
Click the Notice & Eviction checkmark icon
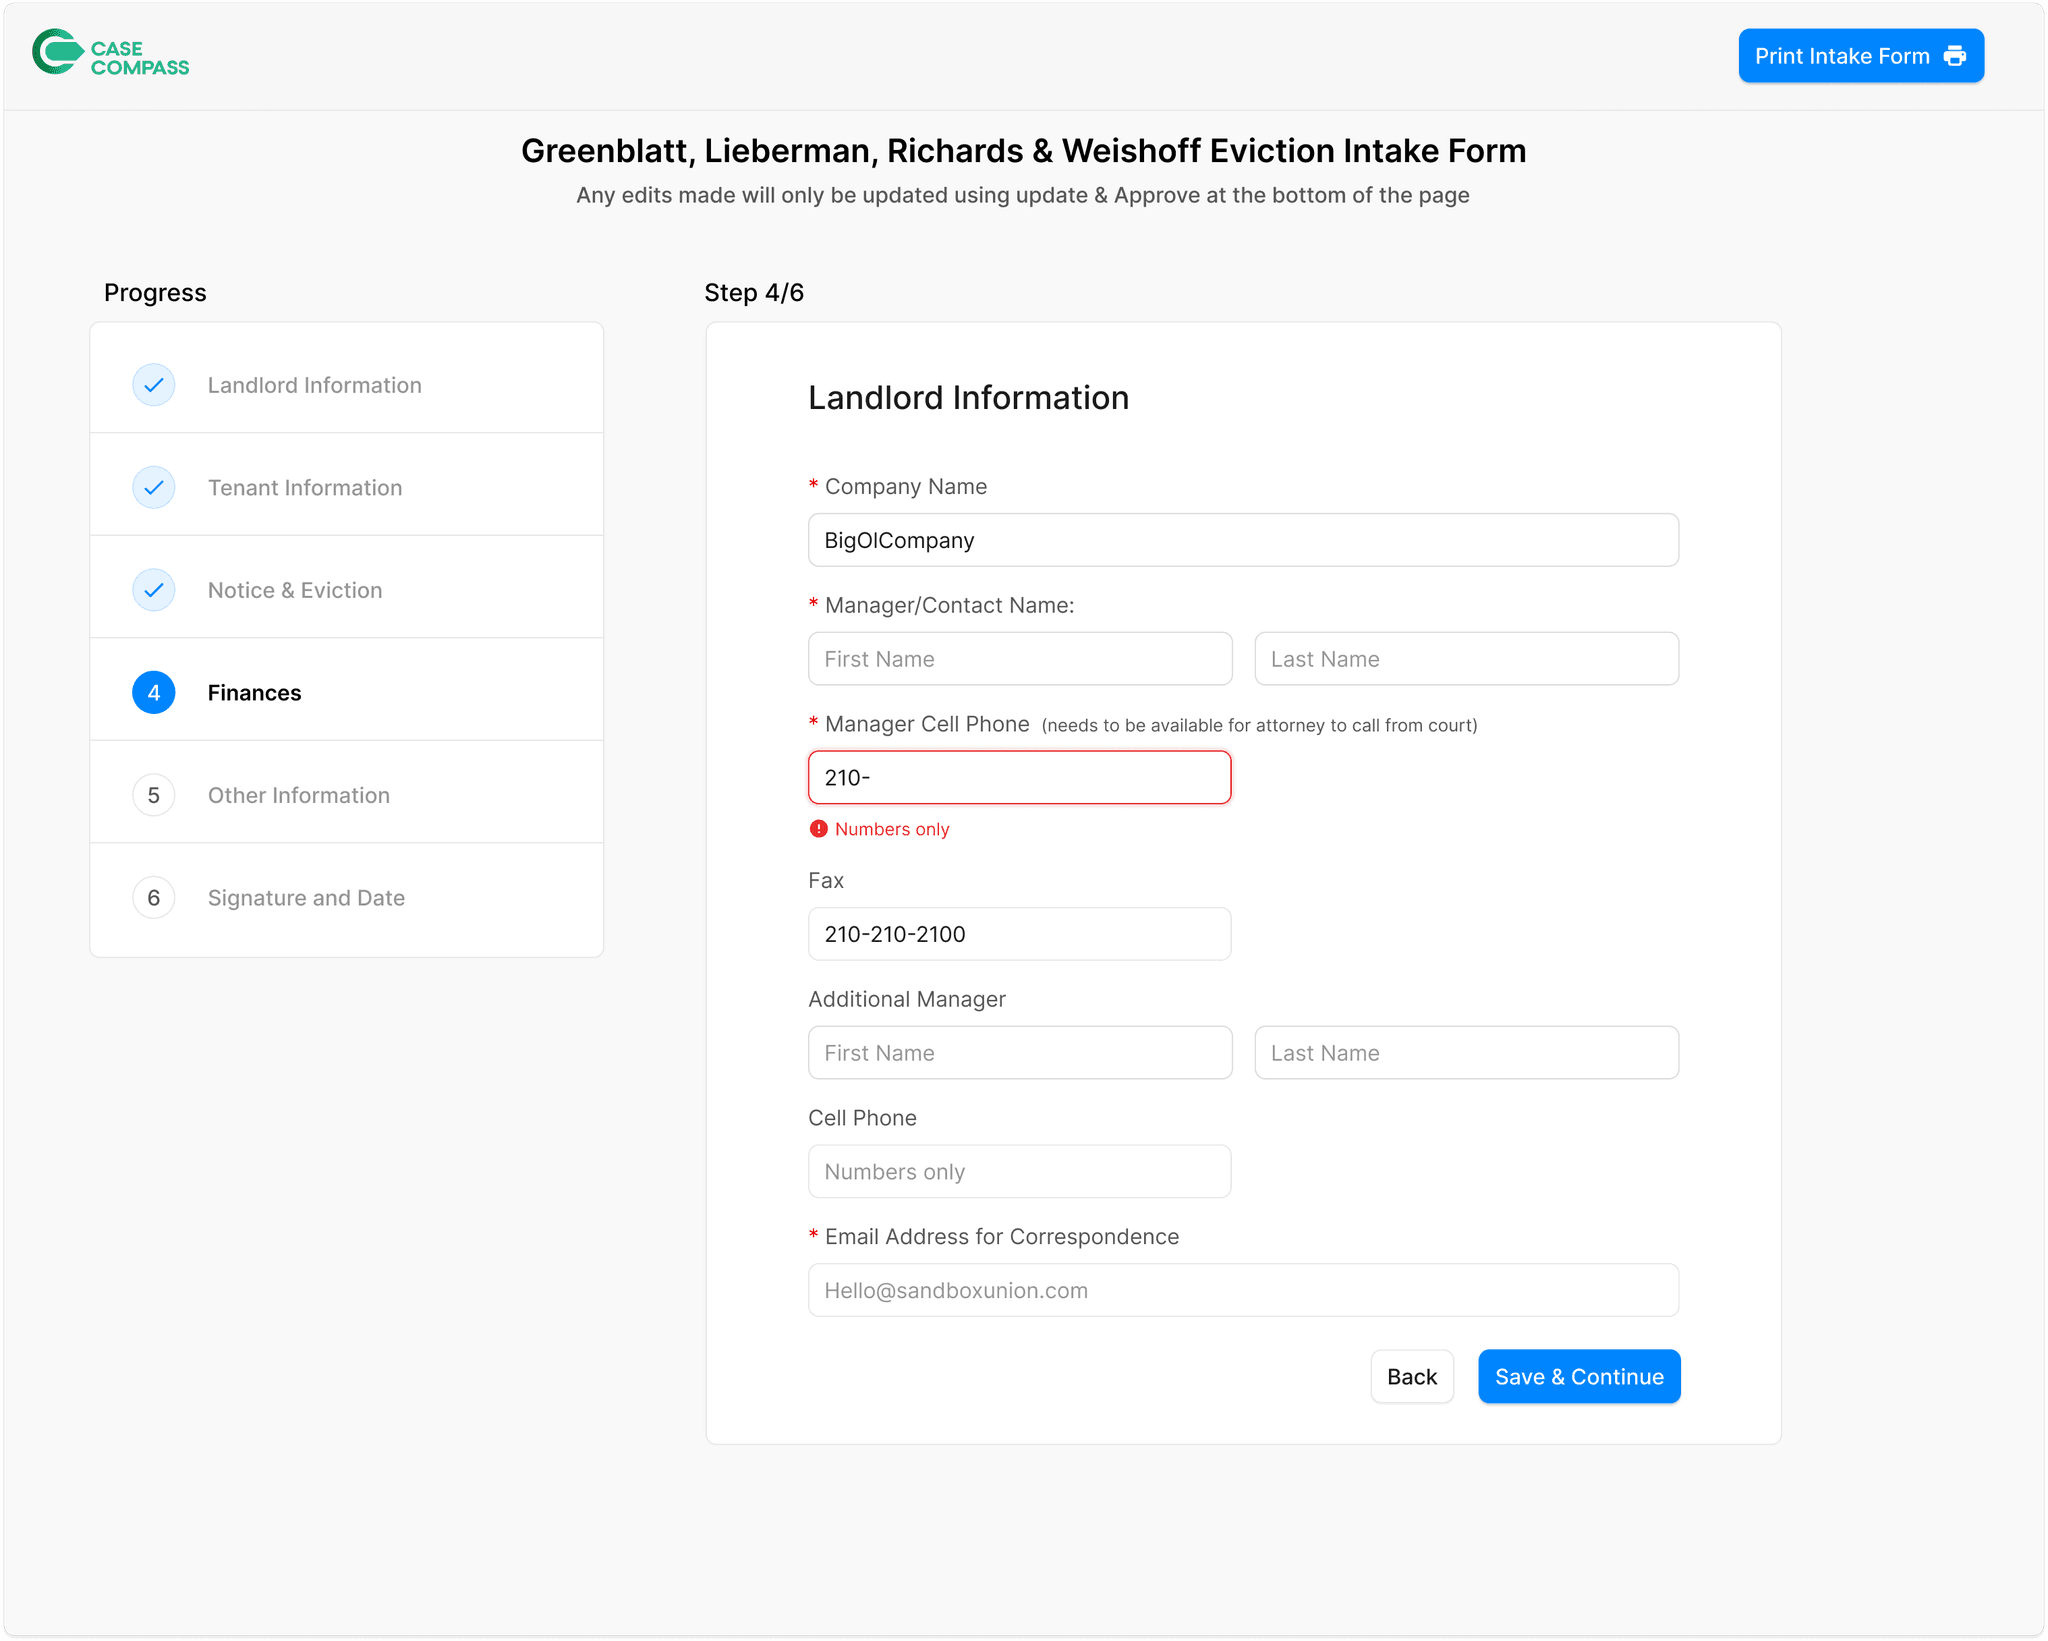(x=154, y=590)
